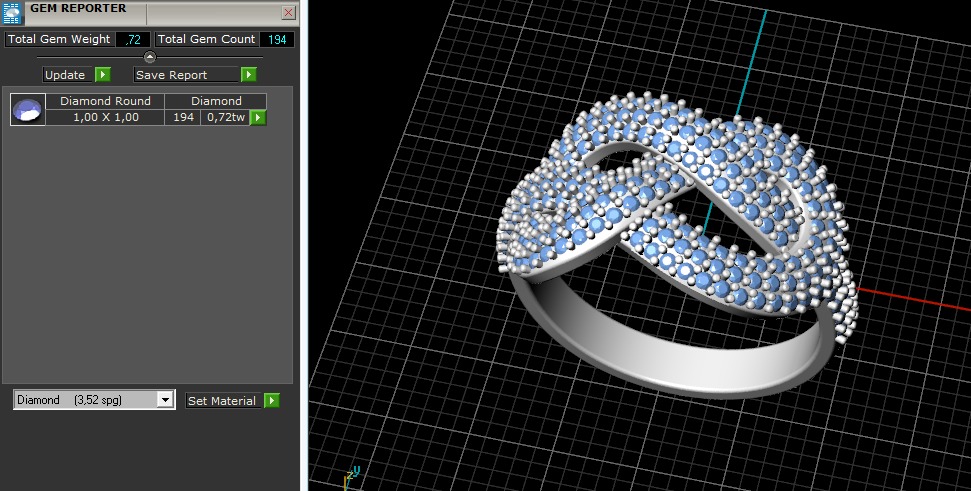Click the Set Material button label
Viewport: 971px width, 491px height.
tap(224, 401)
